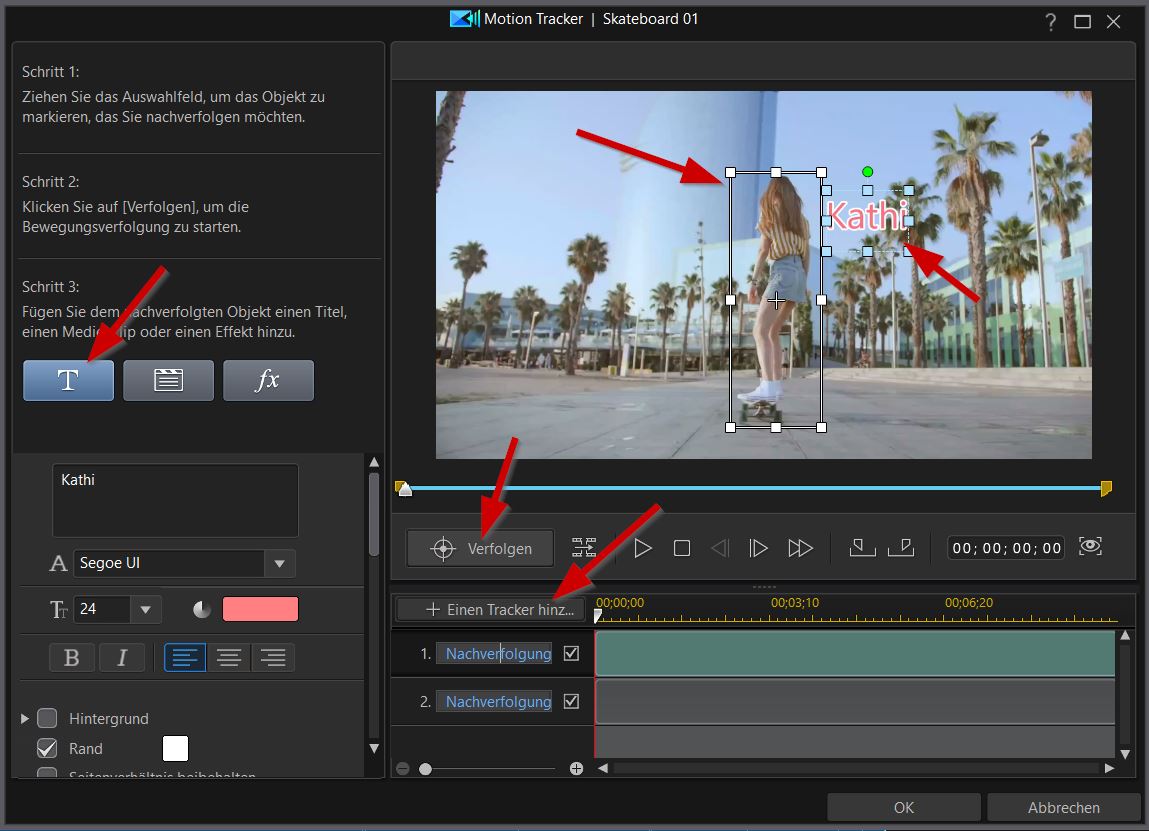Viewport: 1149px width, 831px height.
Task: Click the Verfolgen tracking button
Action: point(480,548)
